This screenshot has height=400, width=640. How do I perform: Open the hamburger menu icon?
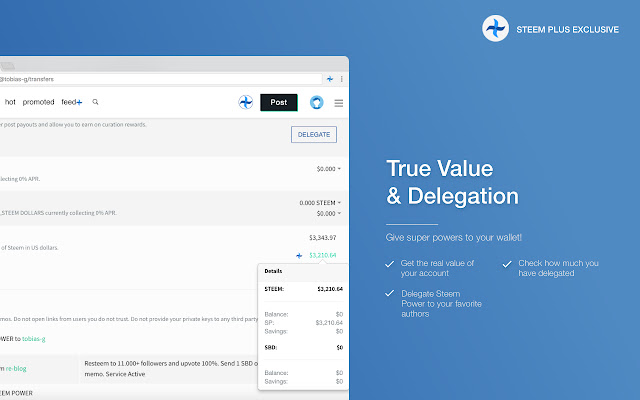(x=338, y=103)
